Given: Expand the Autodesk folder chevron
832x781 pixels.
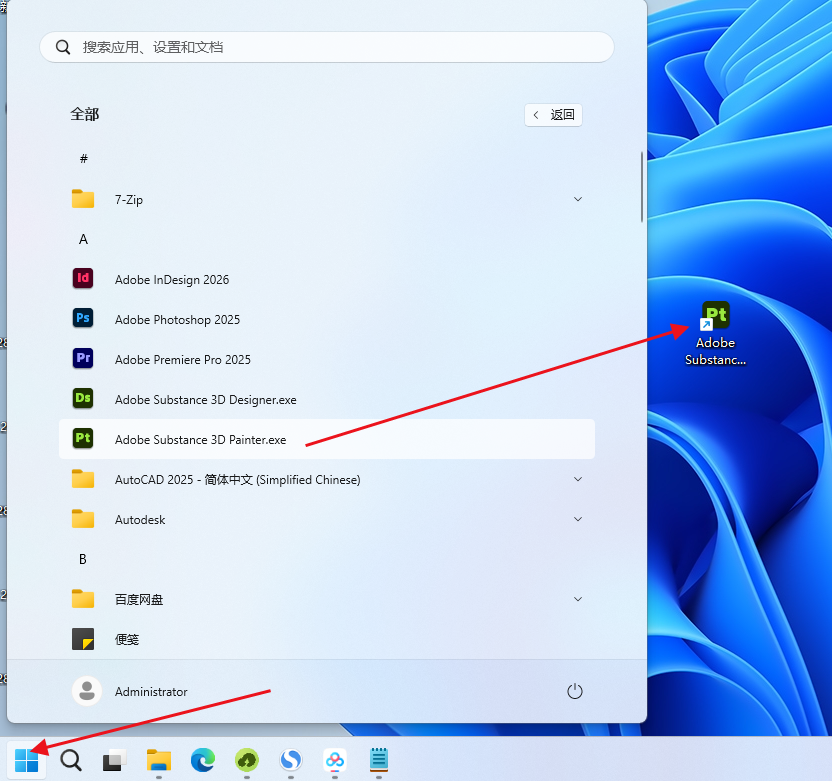Looking at the screenshot, I should click(578, 519).
